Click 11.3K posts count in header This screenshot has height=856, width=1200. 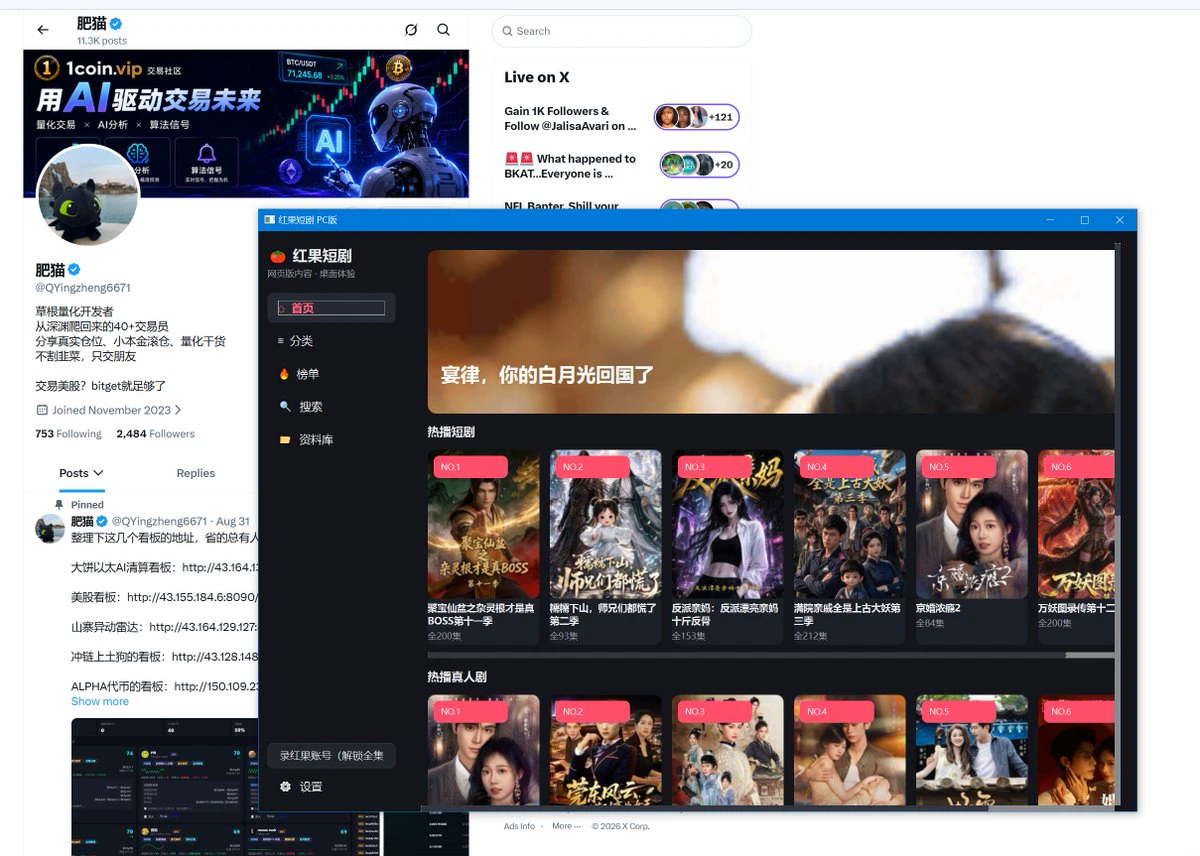[102, 41]
